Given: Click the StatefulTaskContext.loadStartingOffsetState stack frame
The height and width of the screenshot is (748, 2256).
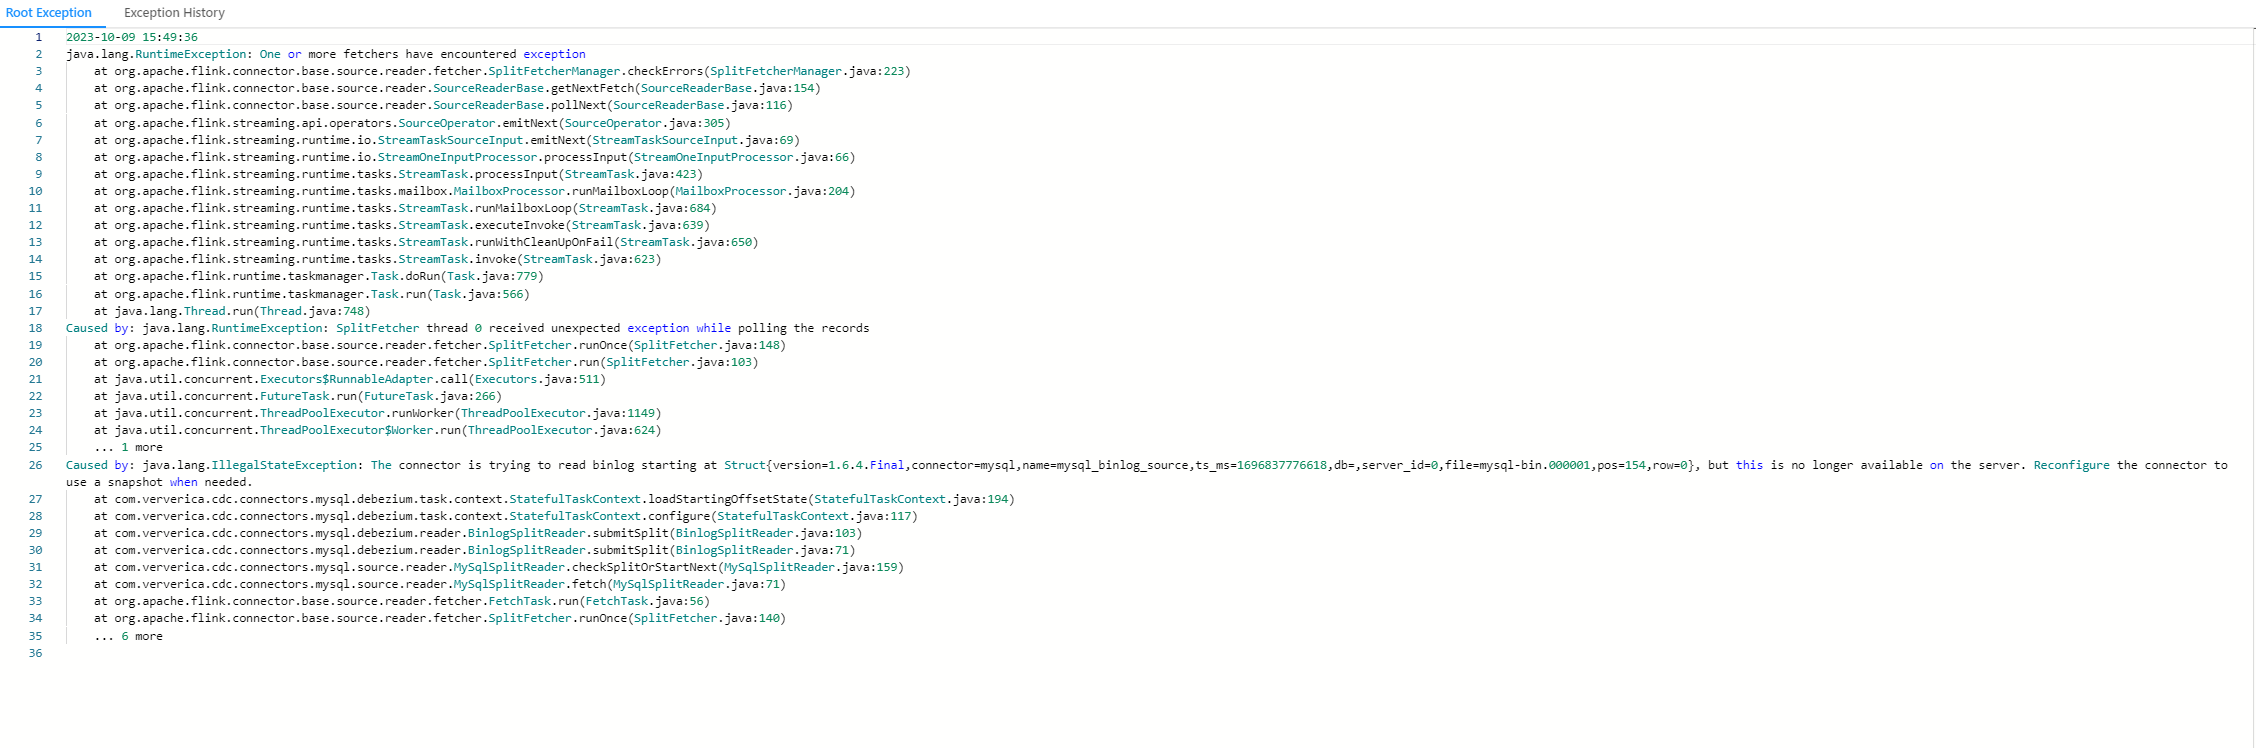Looking at the screenshot, I should (x=554, y=499).
